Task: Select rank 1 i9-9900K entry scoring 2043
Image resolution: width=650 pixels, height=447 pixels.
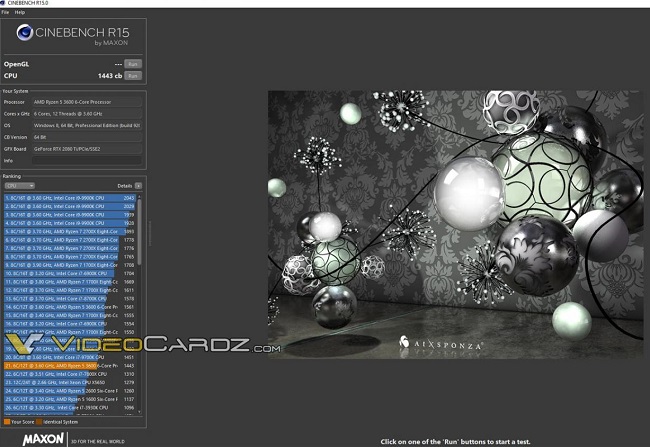Action: [x=70, y=198]
